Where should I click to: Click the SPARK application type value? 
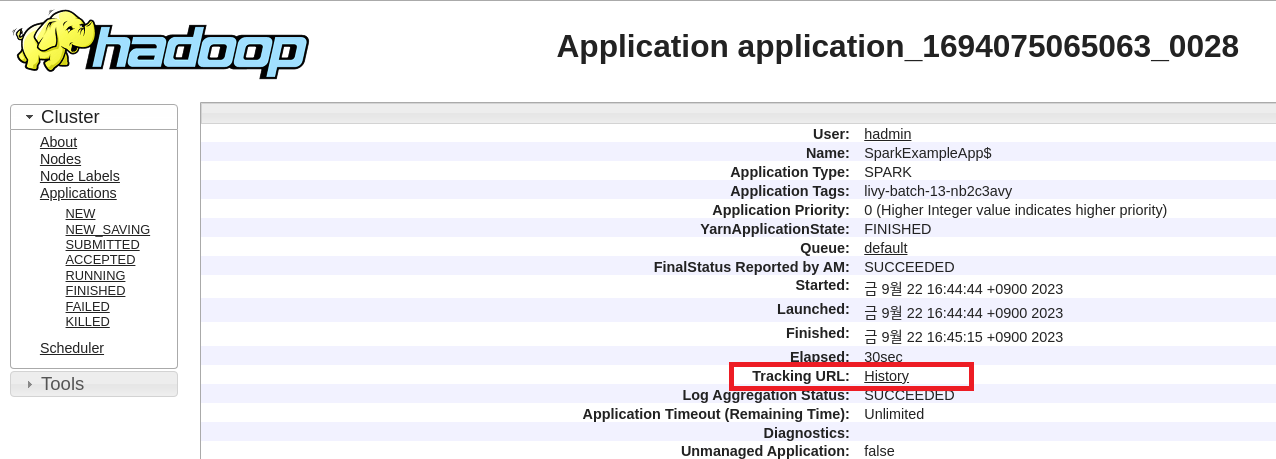[888, 172]
